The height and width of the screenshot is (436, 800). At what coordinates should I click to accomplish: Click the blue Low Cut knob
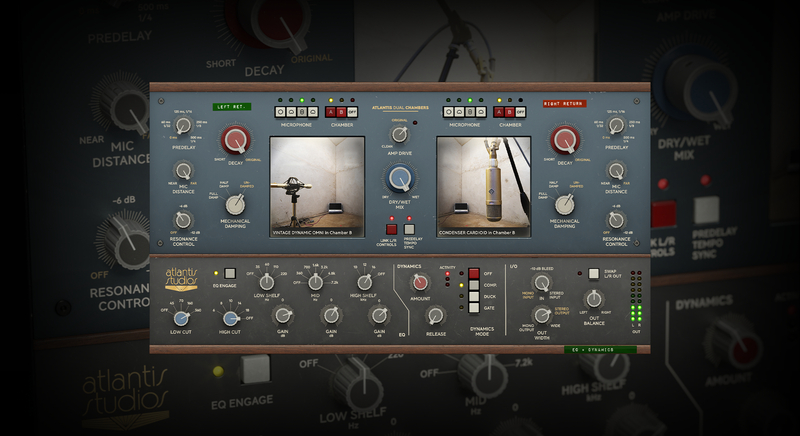(x=181, y=319)
